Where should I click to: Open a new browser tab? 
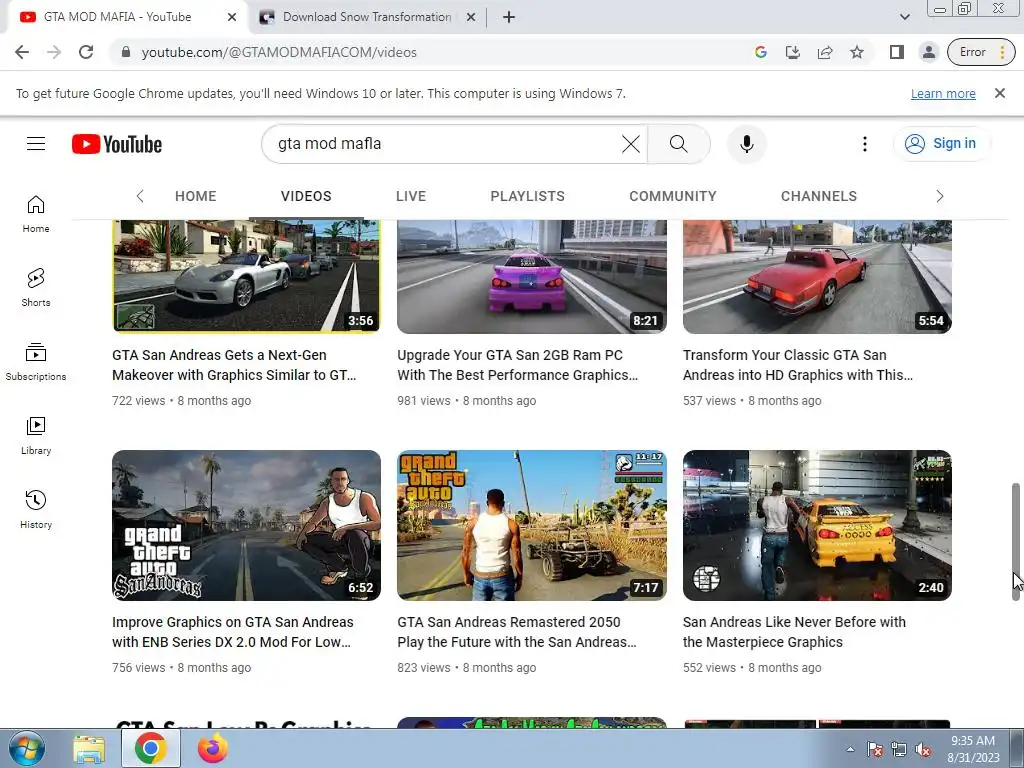(x=509, y=17)
